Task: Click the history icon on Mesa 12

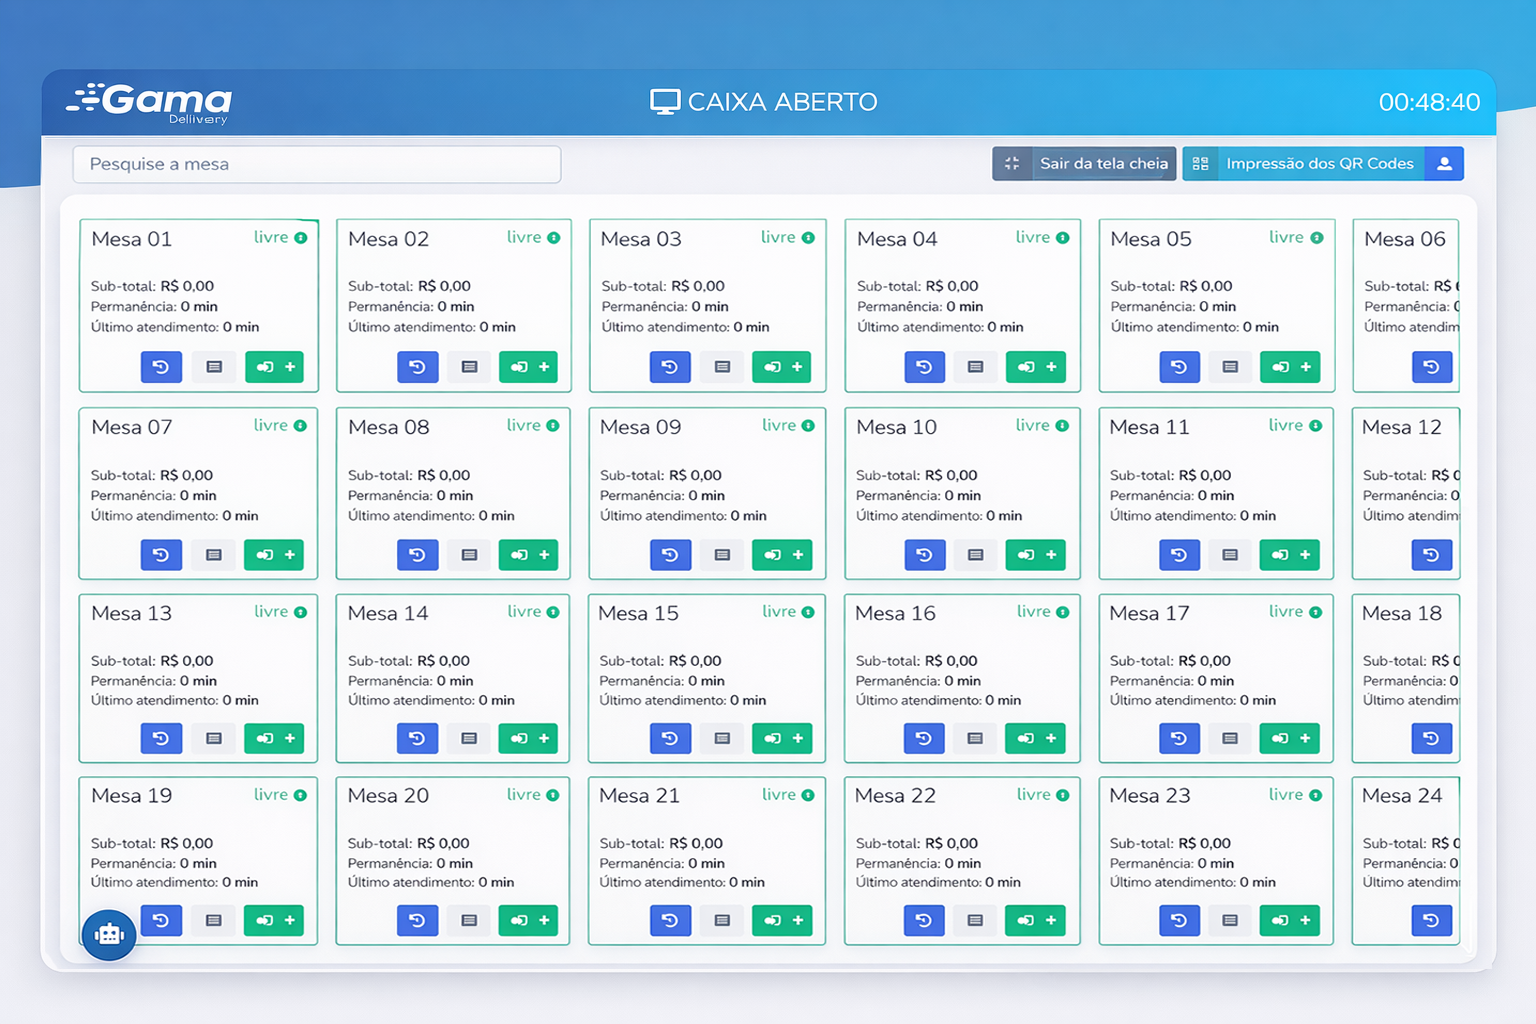Action: [1431, 555]
